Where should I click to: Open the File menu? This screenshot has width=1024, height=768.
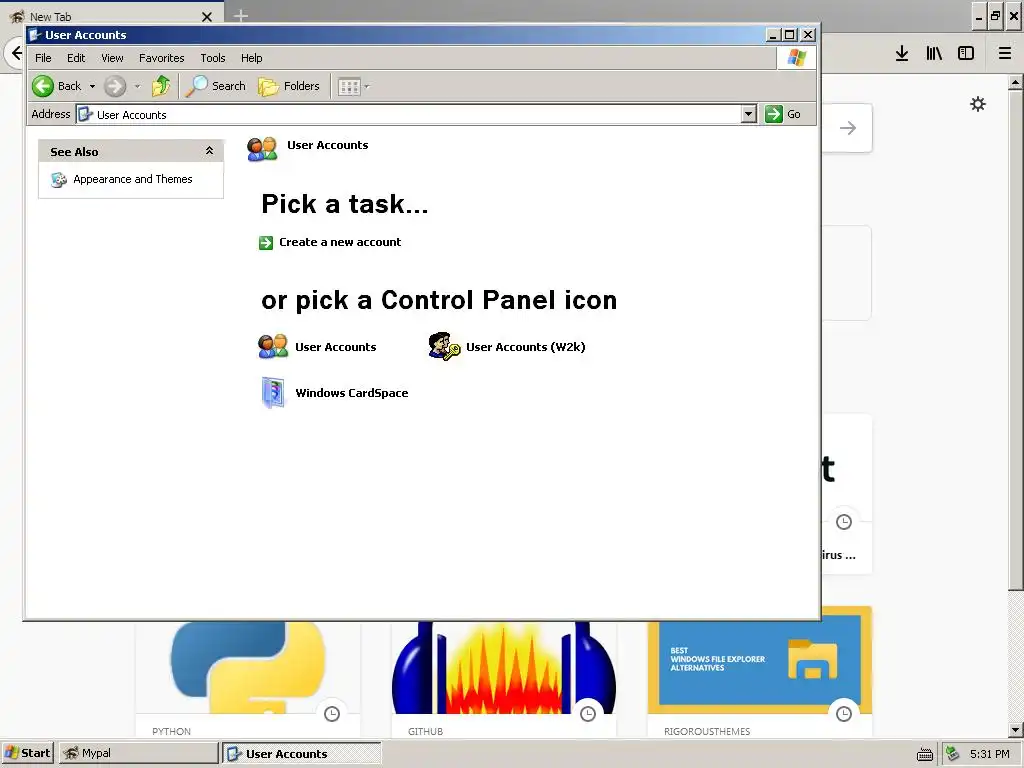43,58
